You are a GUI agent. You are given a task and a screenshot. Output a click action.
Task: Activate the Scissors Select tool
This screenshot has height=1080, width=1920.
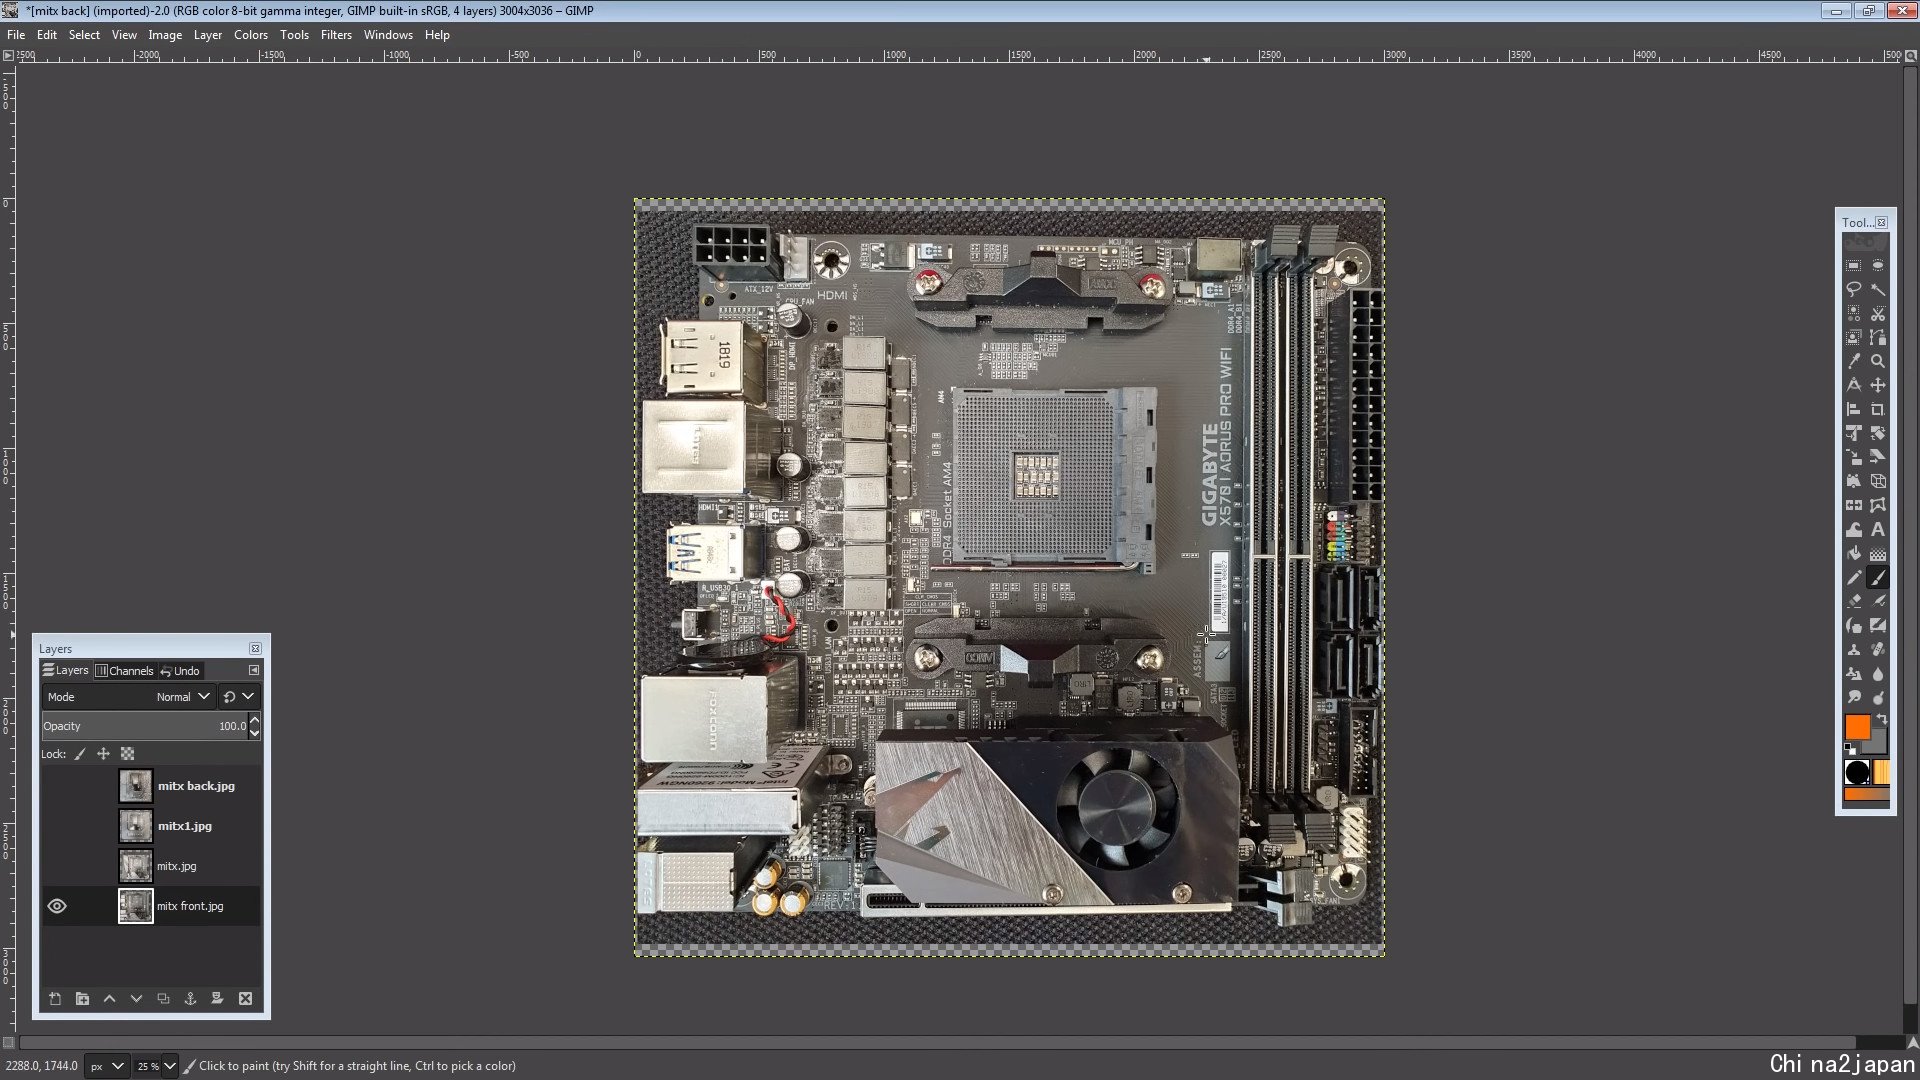point(1878,314)
